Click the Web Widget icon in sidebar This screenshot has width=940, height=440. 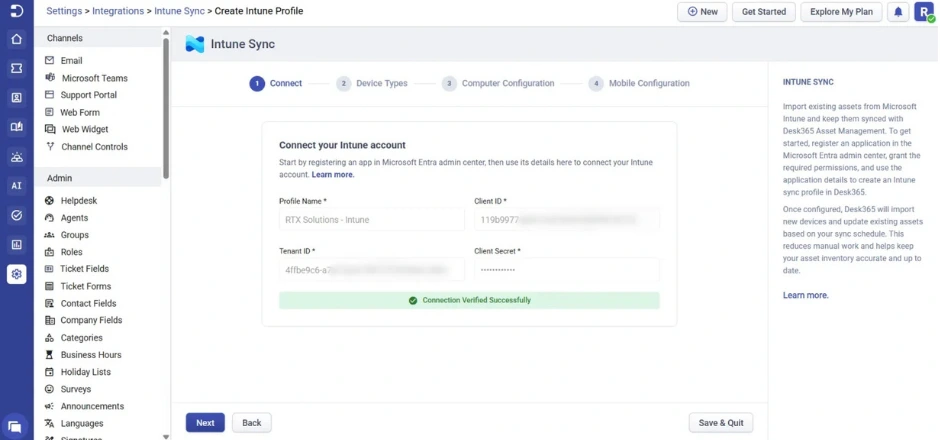click(50, 129)
